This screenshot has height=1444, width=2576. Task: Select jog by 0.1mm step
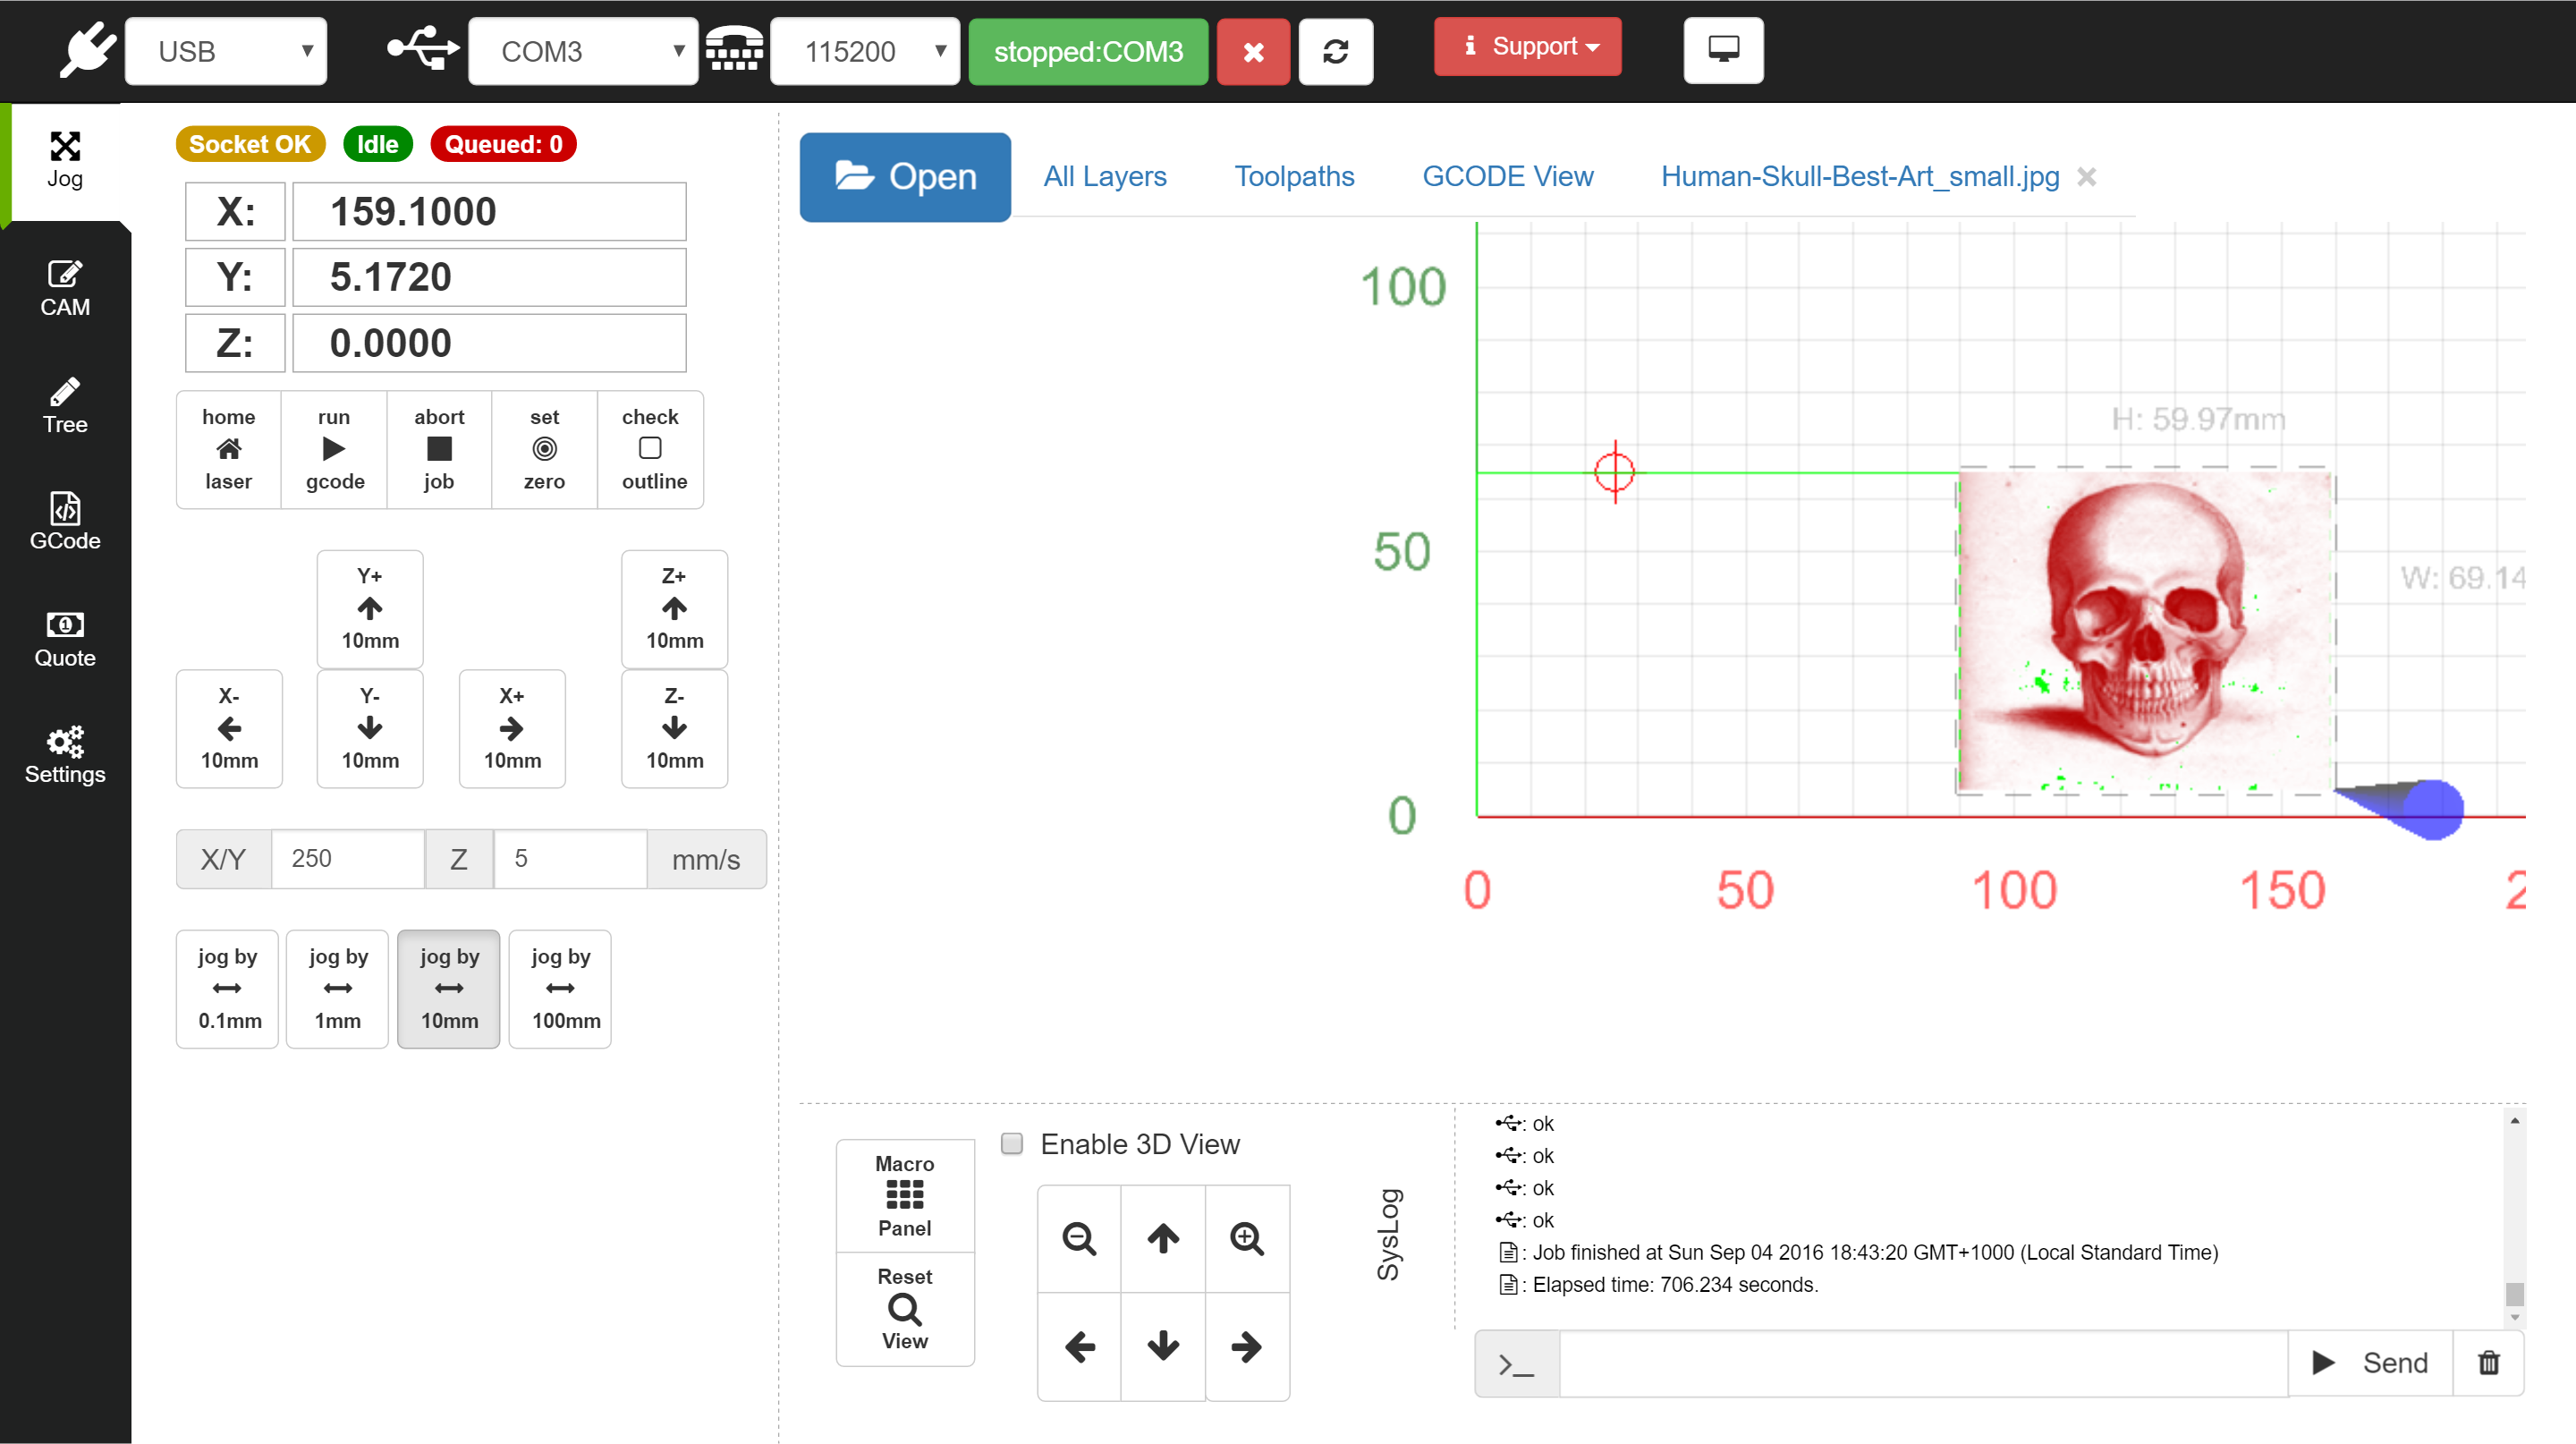228,988
